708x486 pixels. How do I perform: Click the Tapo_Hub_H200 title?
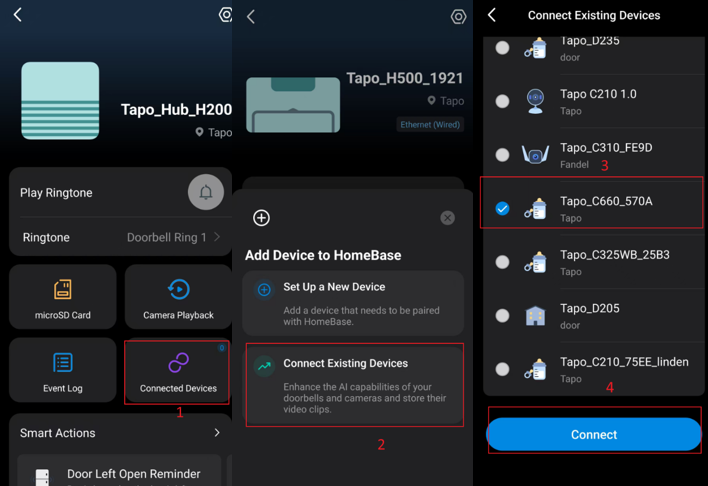point(176,109)
